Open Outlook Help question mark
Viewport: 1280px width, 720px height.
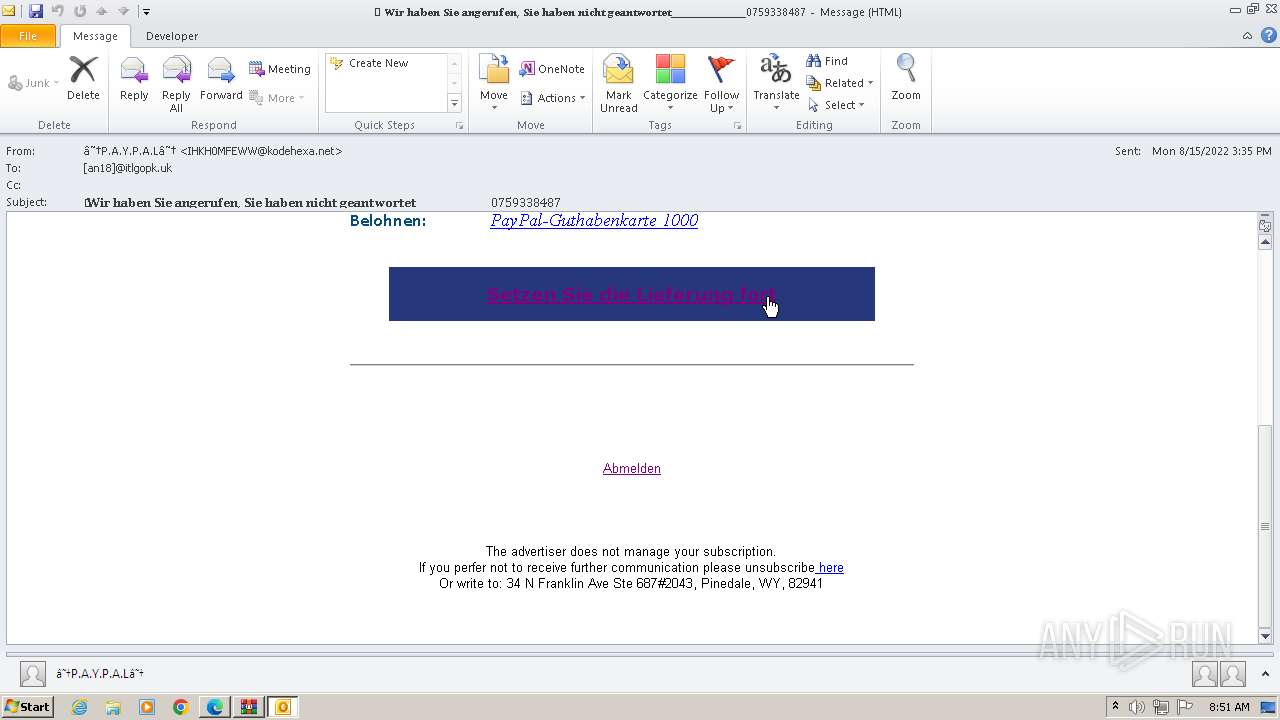pos(1268,36)
